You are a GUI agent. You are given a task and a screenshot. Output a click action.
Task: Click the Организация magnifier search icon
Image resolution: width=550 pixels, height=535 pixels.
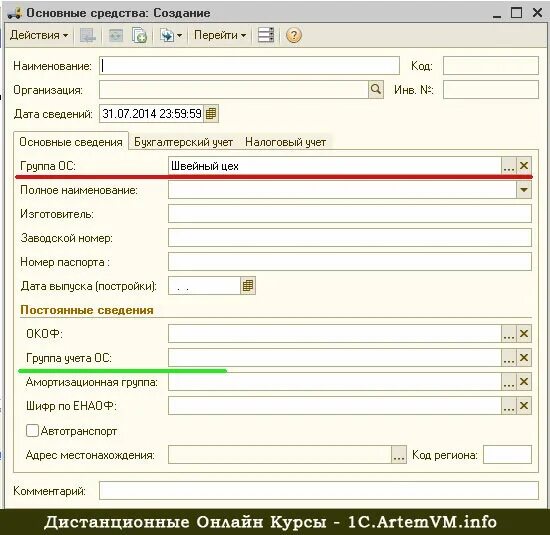[x=376, y=90]
